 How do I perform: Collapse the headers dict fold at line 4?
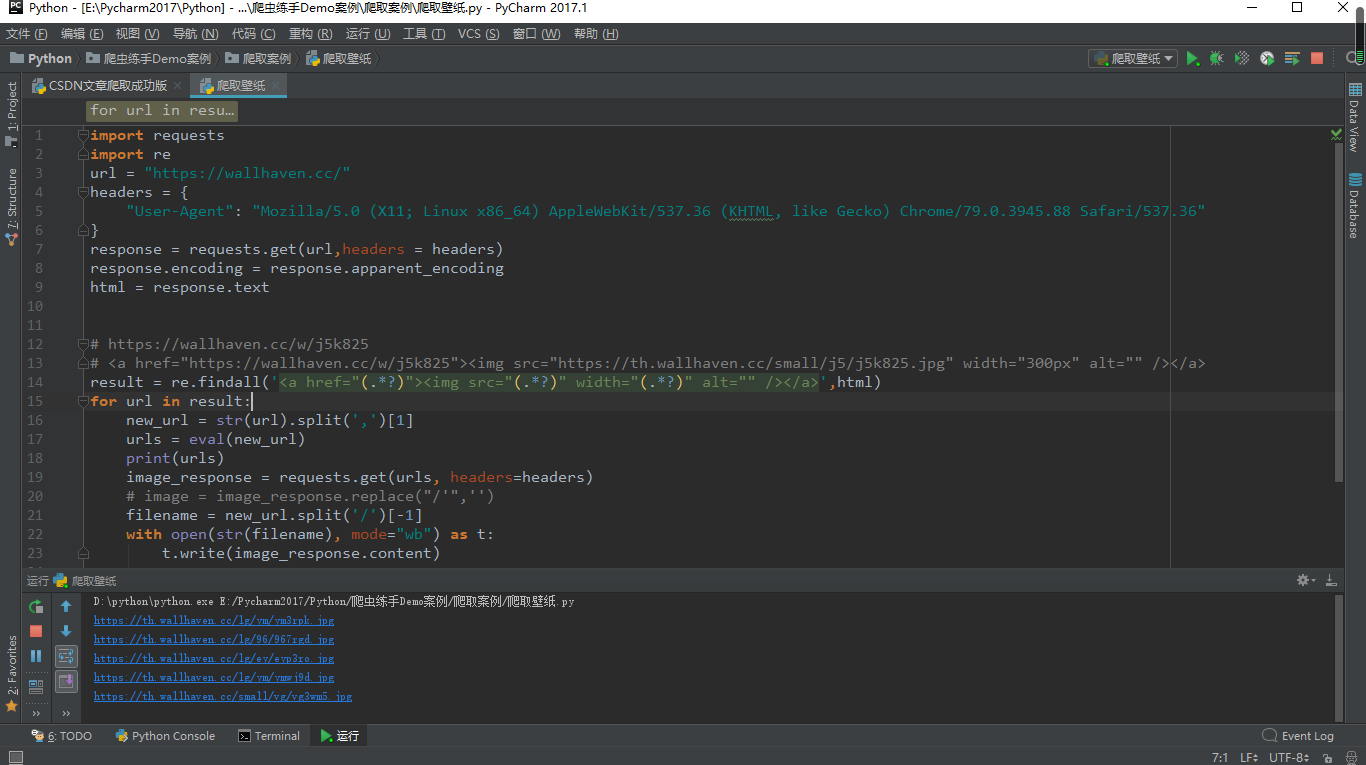tap(84, 192)
